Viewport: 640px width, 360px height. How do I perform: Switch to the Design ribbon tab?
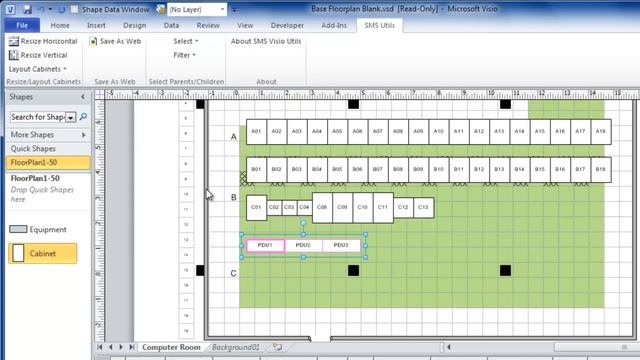[x=135, y=25]
